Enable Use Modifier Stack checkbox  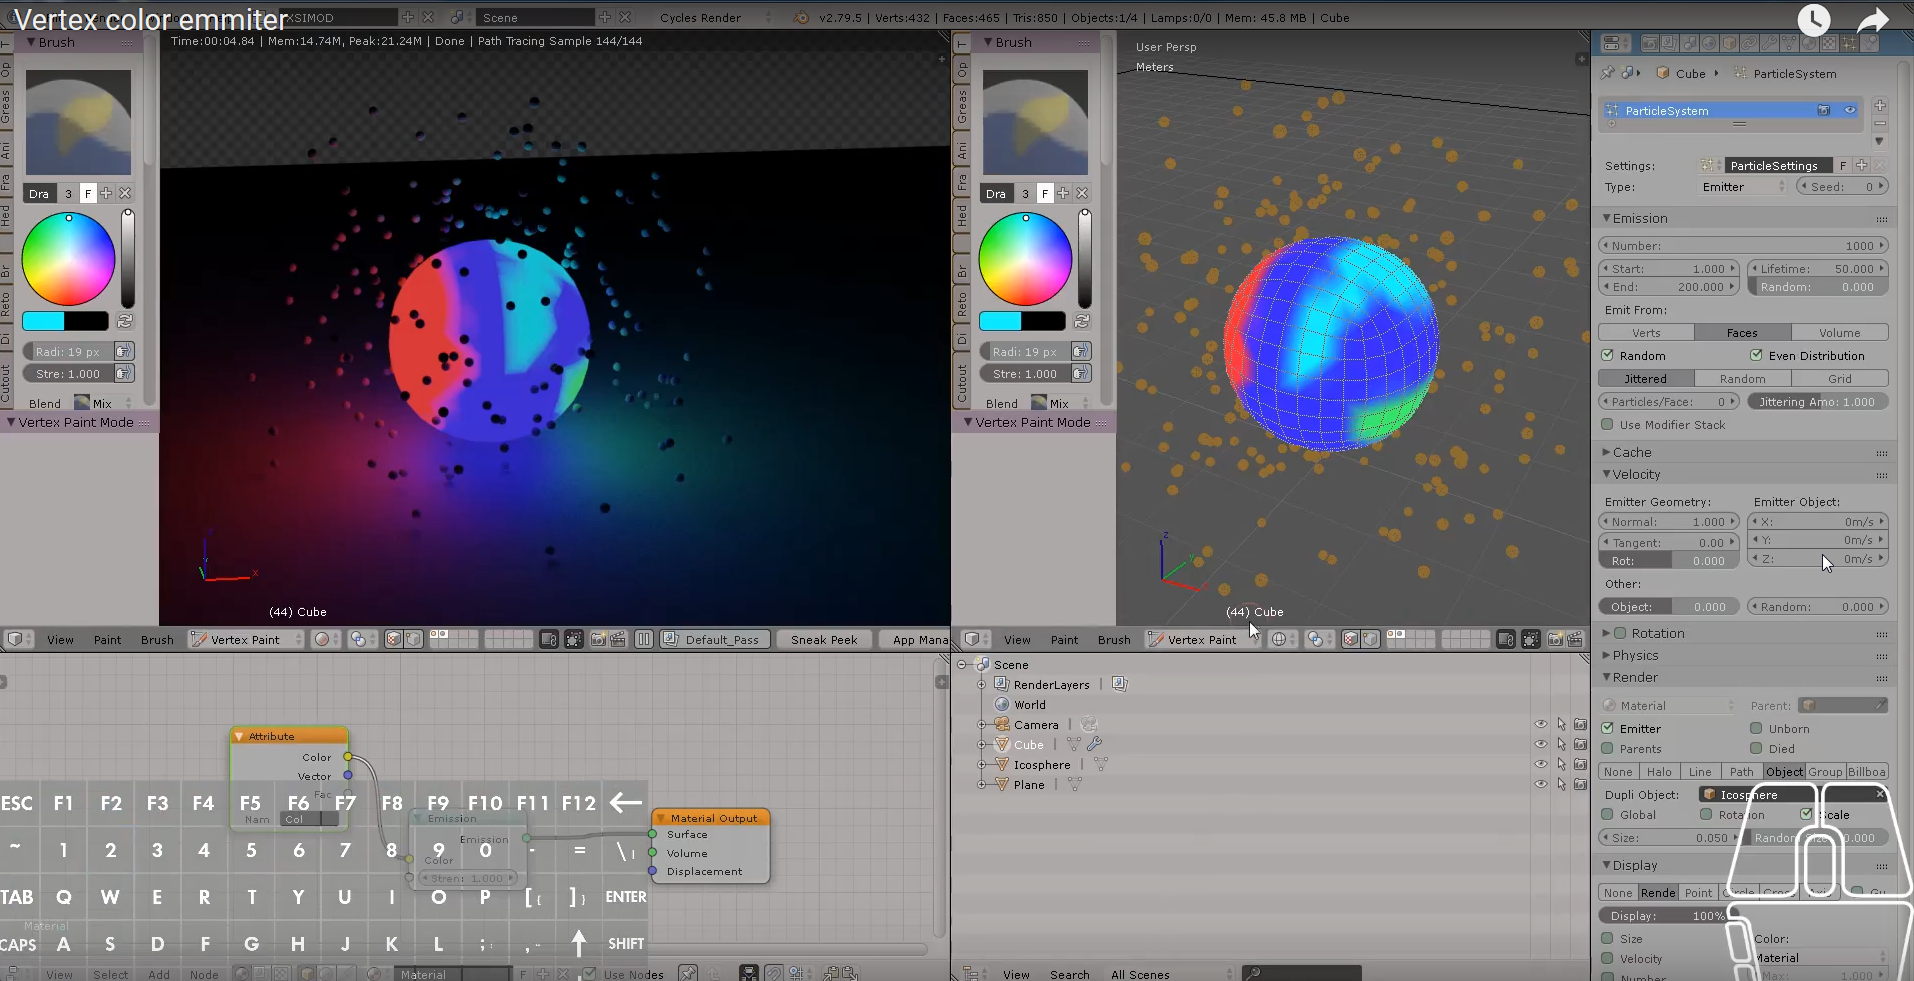pos(1608,424)
